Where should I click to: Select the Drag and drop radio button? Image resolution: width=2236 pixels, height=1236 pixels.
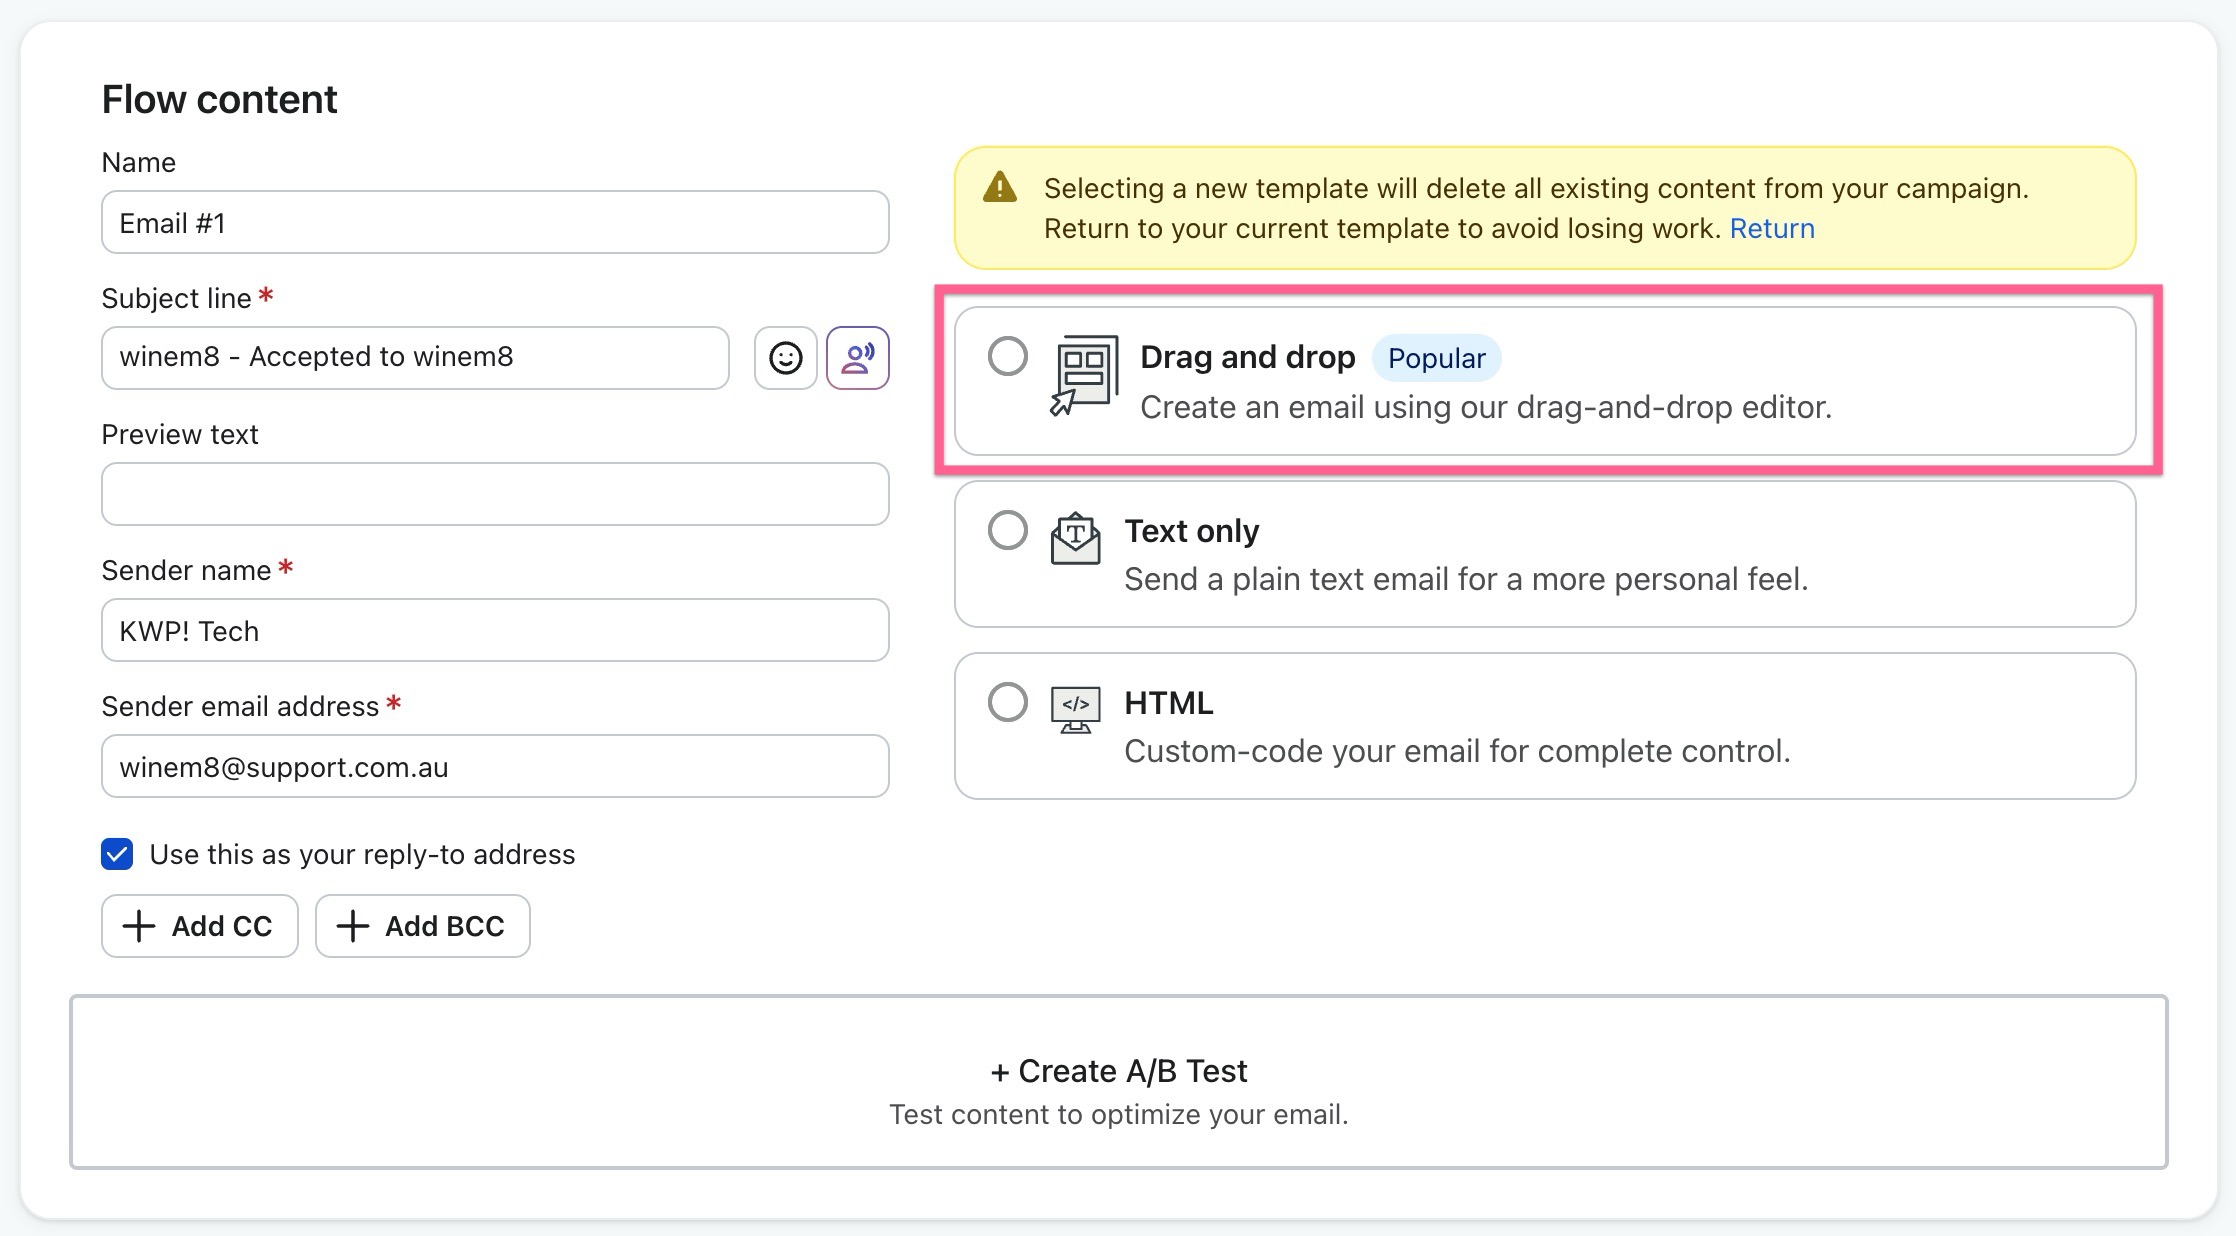[x=1007, y=356]
